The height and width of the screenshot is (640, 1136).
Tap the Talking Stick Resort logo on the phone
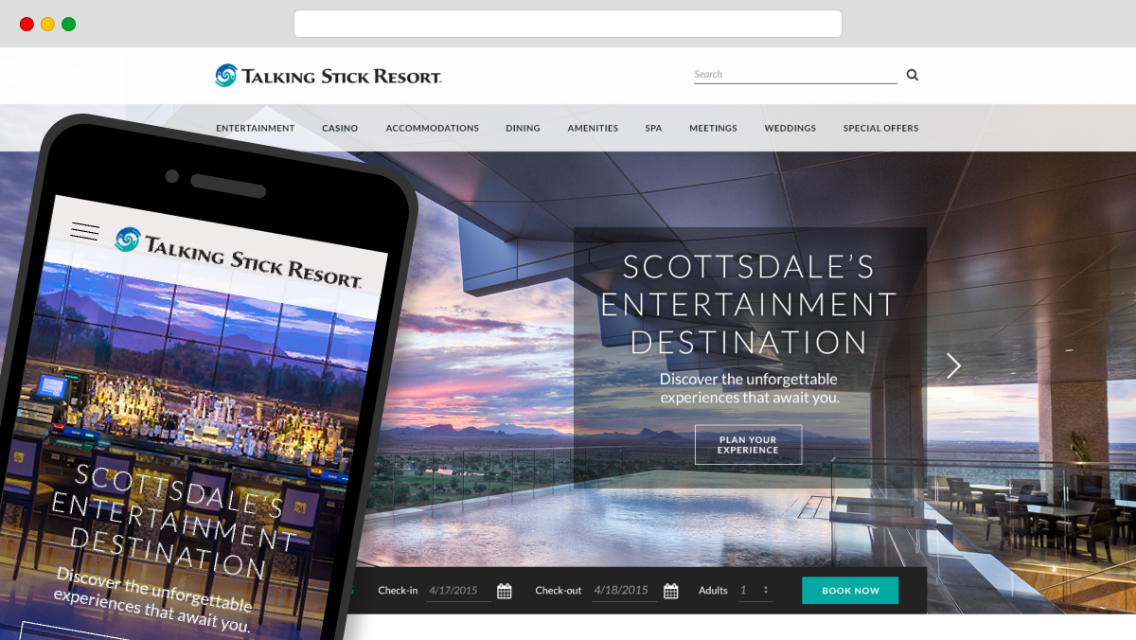[x=238, y=259]
